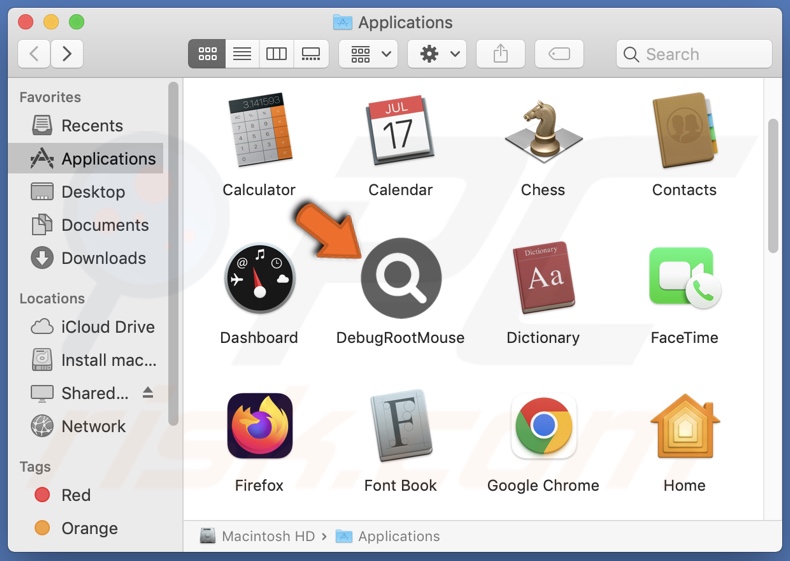The width and height of the screenshot is (790, 561).
Task: Select the Dashboard app icon
Action: click(x=259, y=278)
